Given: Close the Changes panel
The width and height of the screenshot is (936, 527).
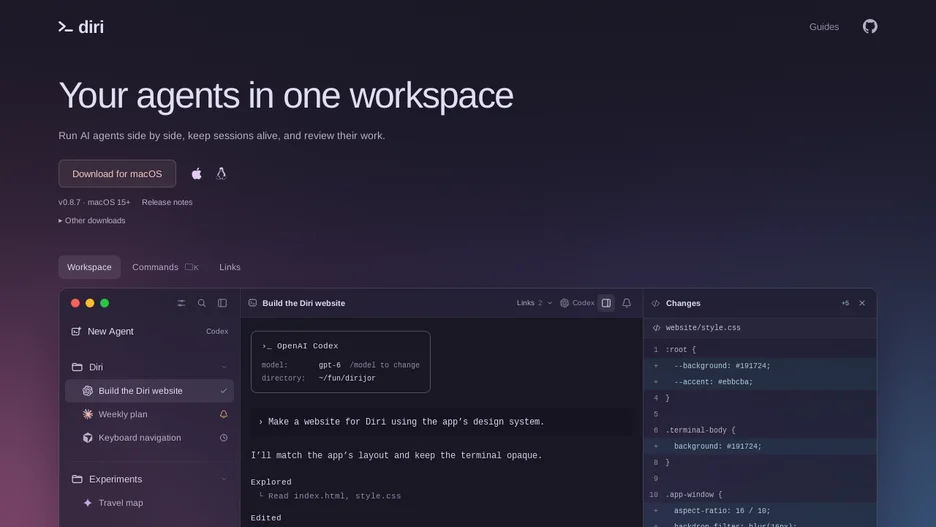Looking at the screenshot, I should pyautogui.click(x=862, y=303).
